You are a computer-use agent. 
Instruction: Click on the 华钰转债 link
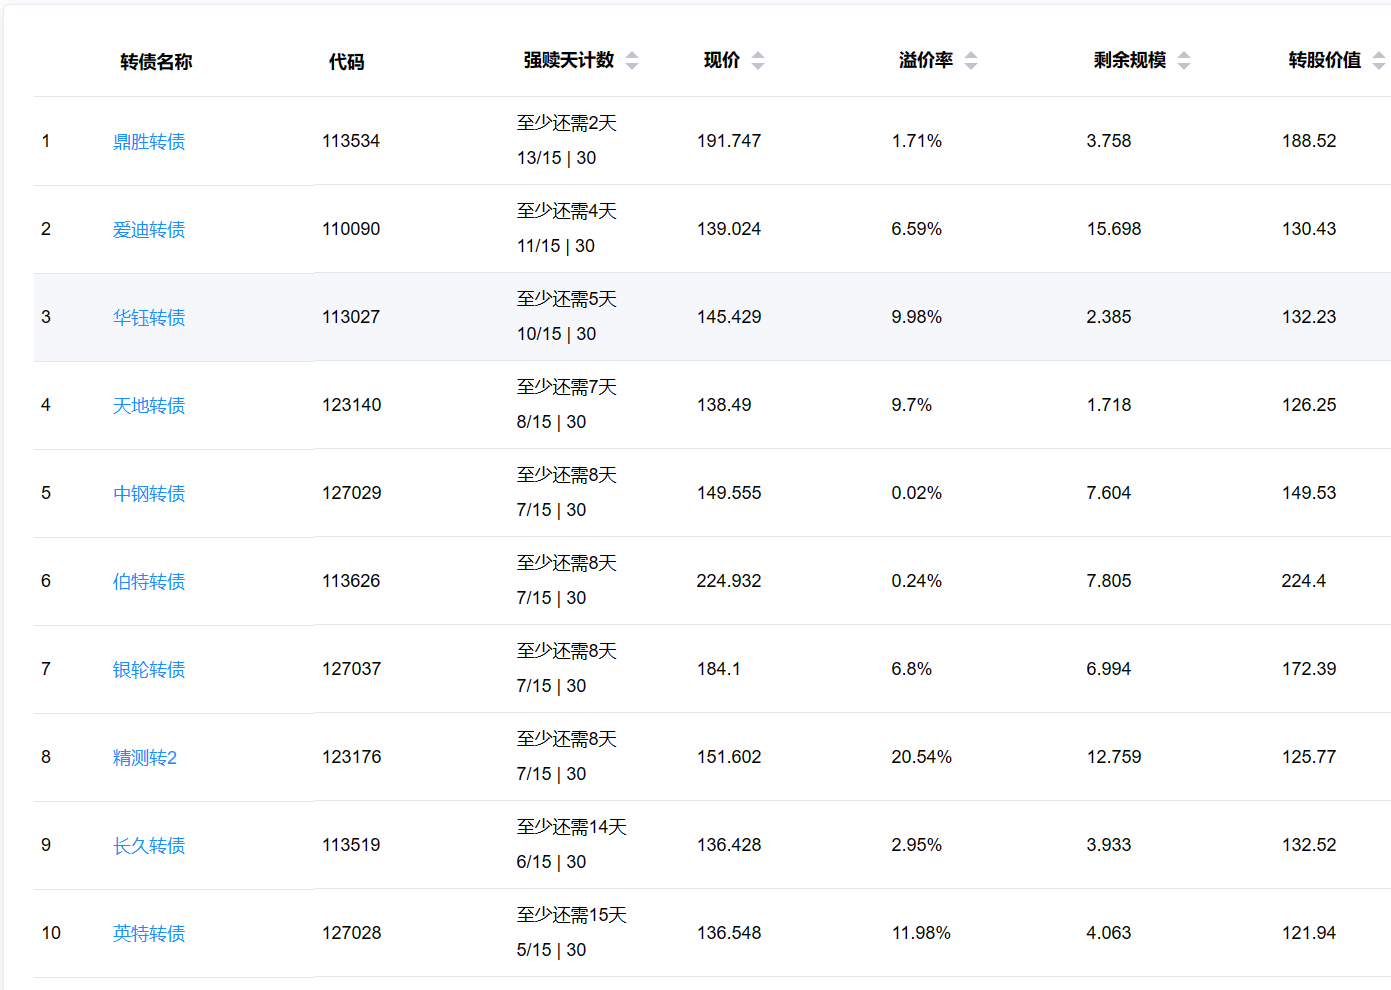(149, 318)
